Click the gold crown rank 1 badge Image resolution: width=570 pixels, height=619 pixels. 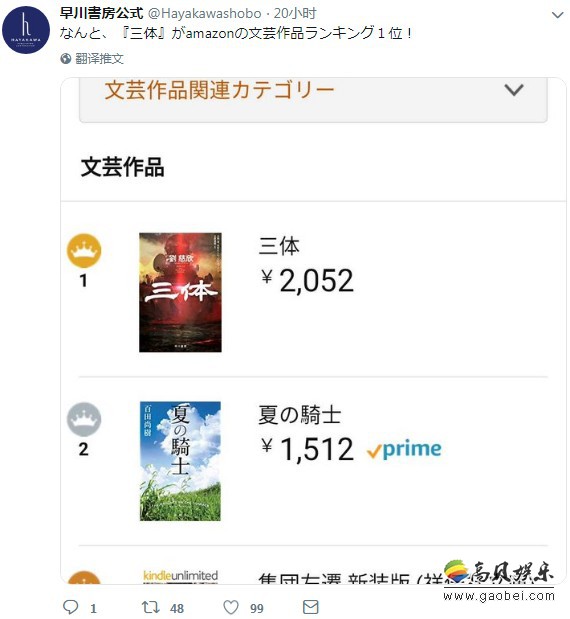tap(84, 251)
